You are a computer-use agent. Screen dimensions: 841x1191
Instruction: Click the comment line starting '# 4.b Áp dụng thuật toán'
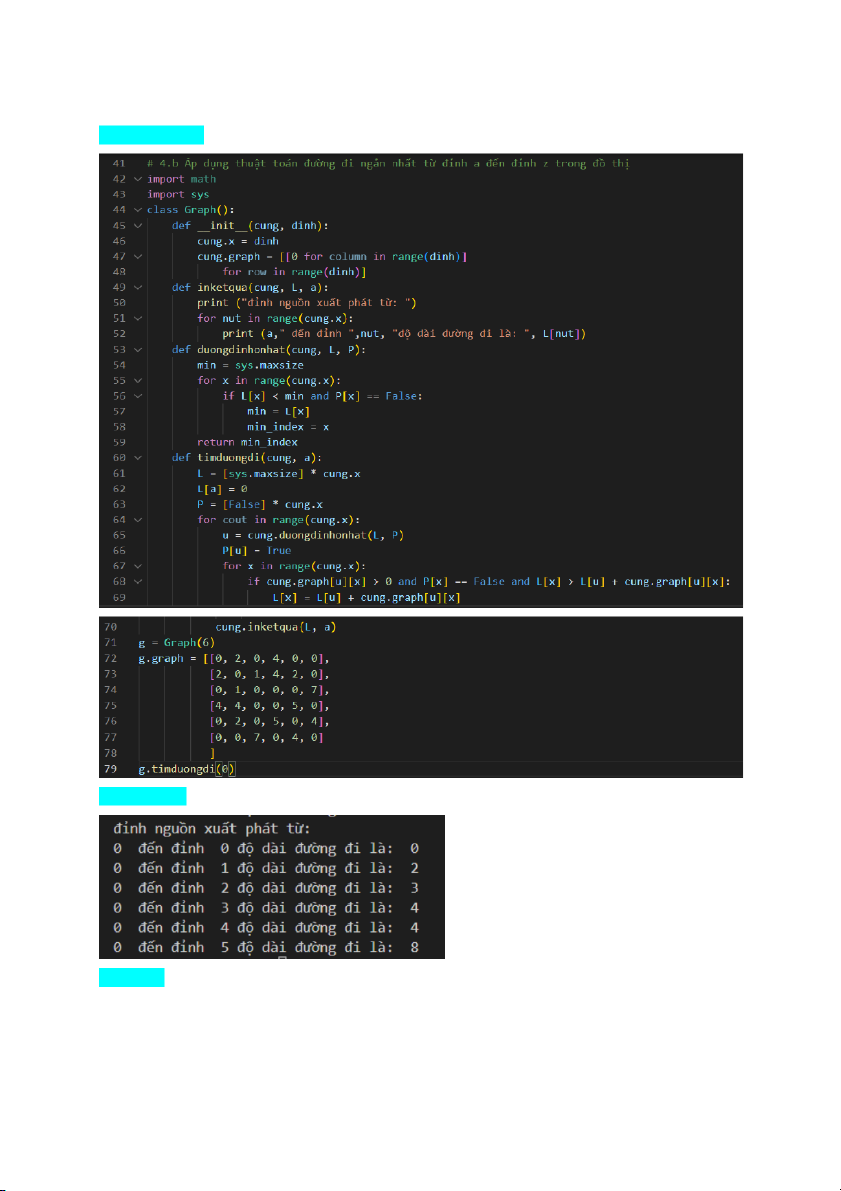387,163
